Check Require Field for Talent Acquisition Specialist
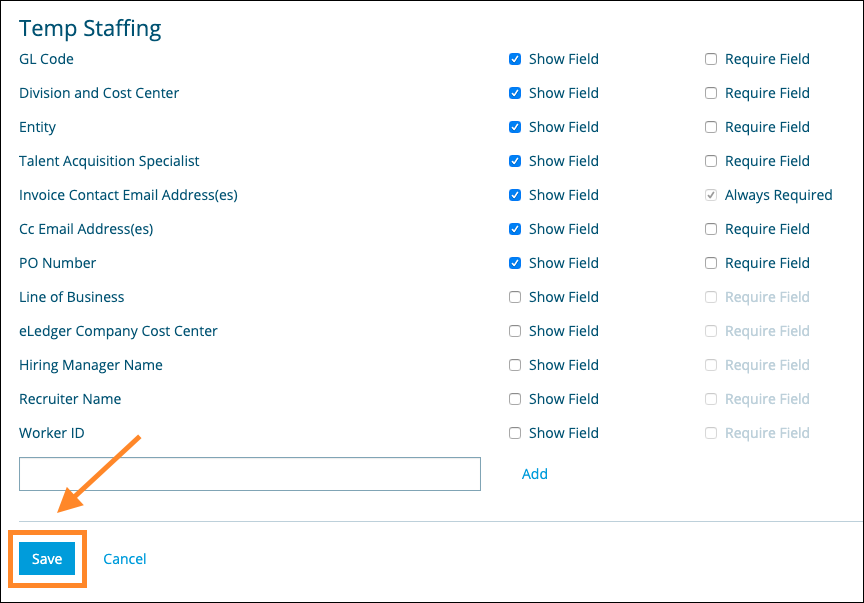The height and width of the screenshot is (603, 864). click(711, 161)
